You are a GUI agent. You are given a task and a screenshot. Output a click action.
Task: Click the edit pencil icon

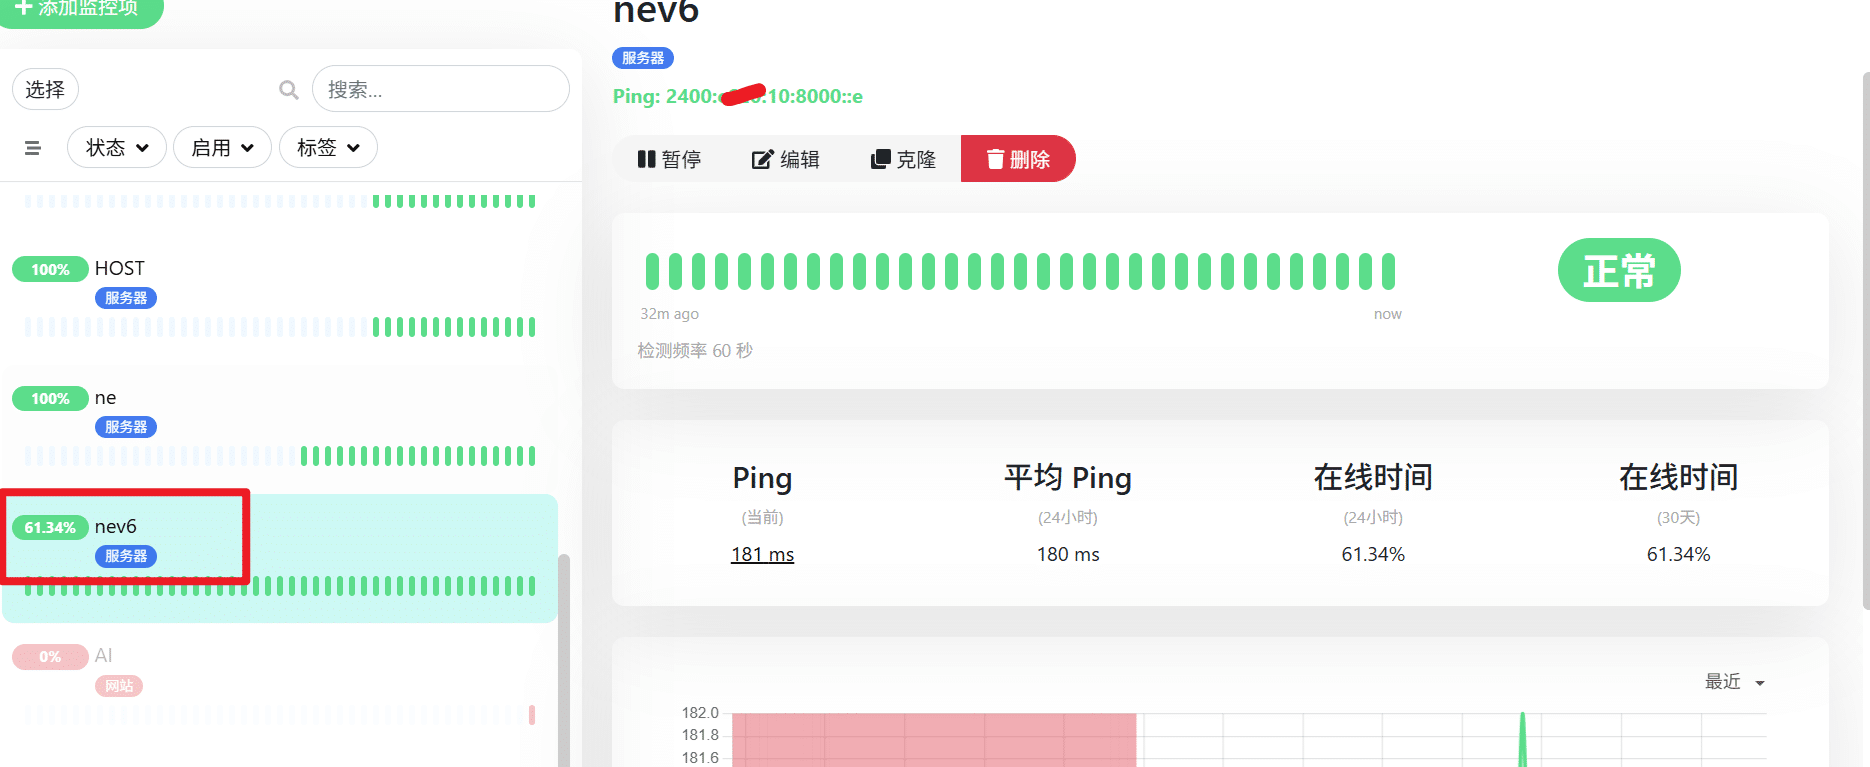(x=763, y=159)
